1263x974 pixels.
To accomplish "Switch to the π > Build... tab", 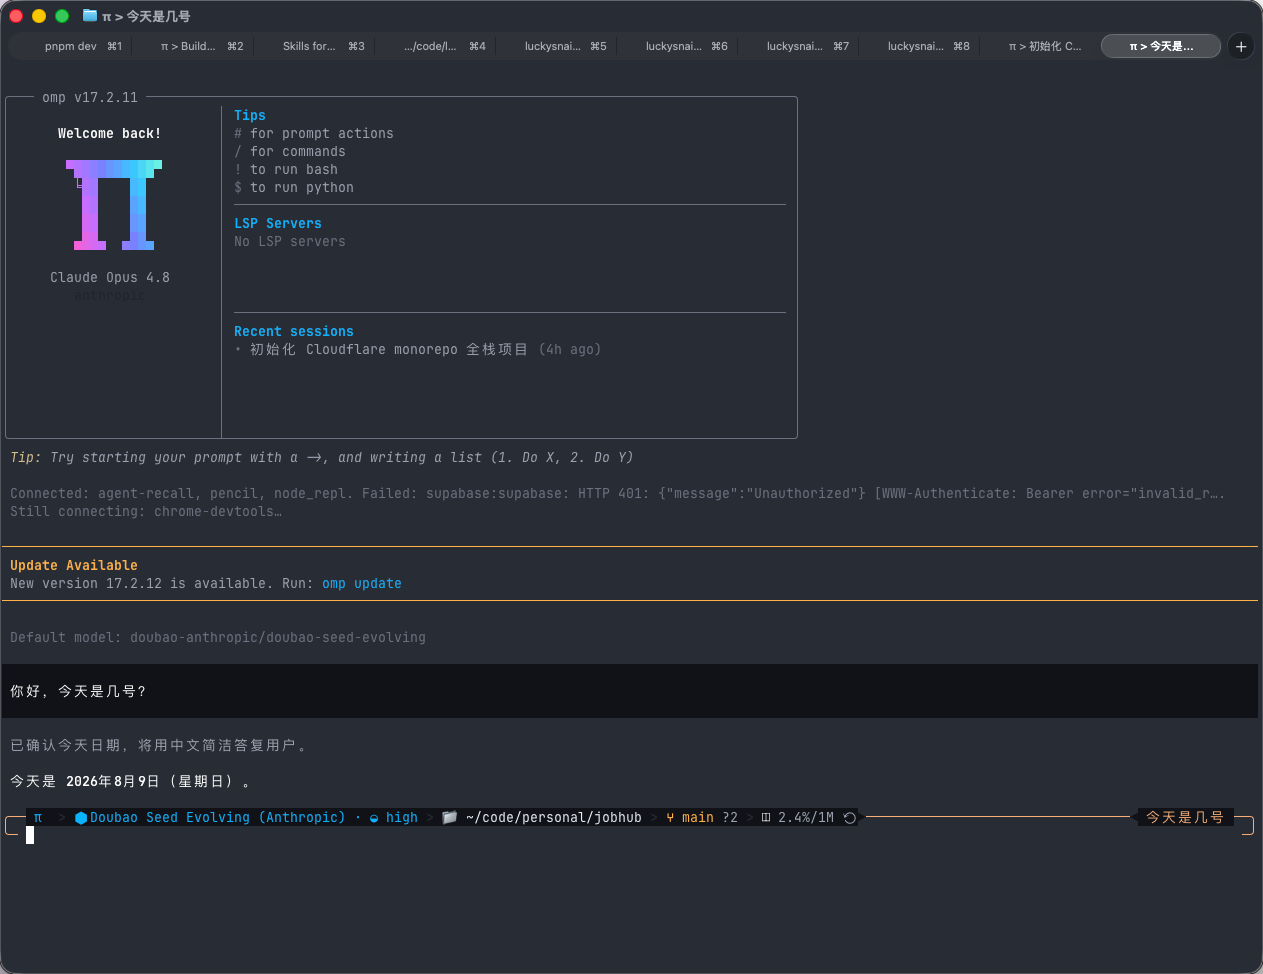I will [193, 46].
